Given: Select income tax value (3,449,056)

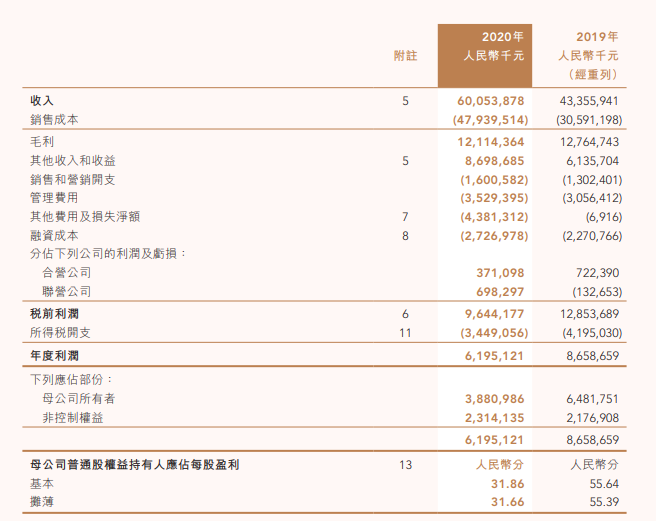Looking at the screenshot, I should pos(494,333).
